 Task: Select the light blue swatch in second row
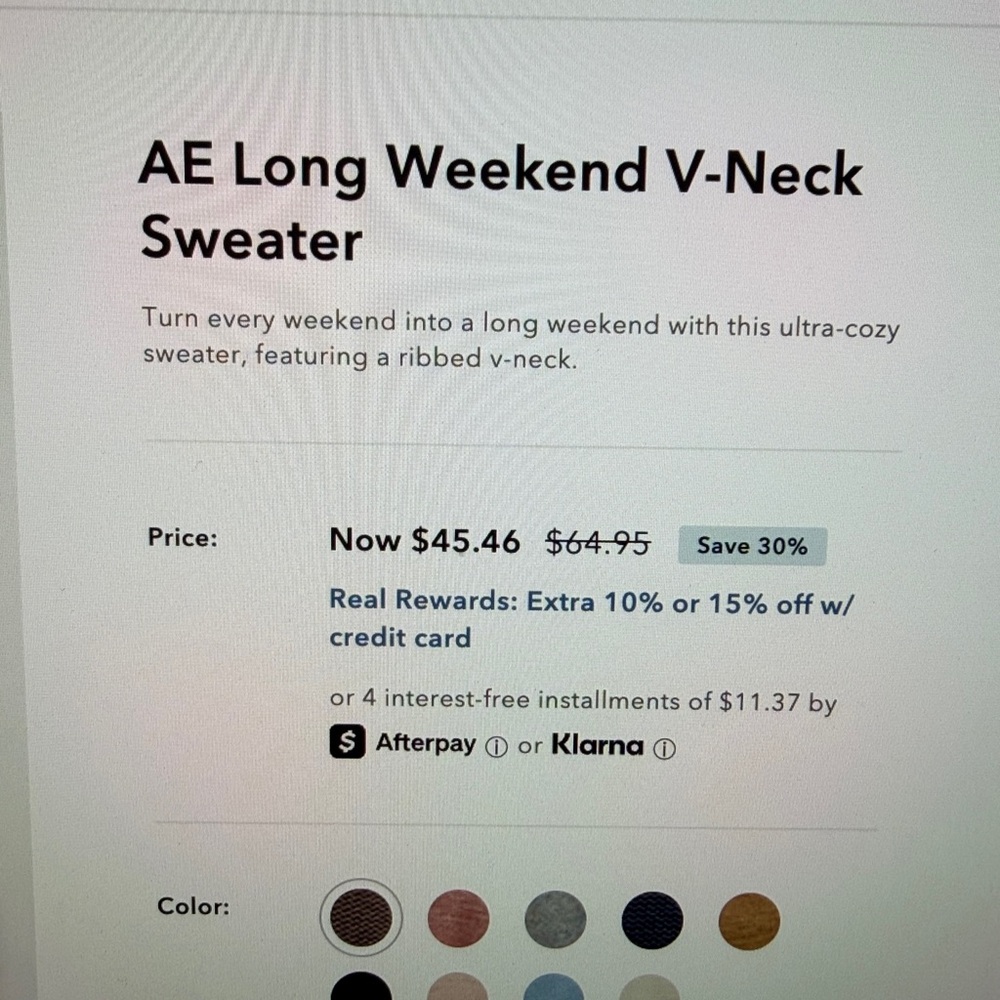554,987
